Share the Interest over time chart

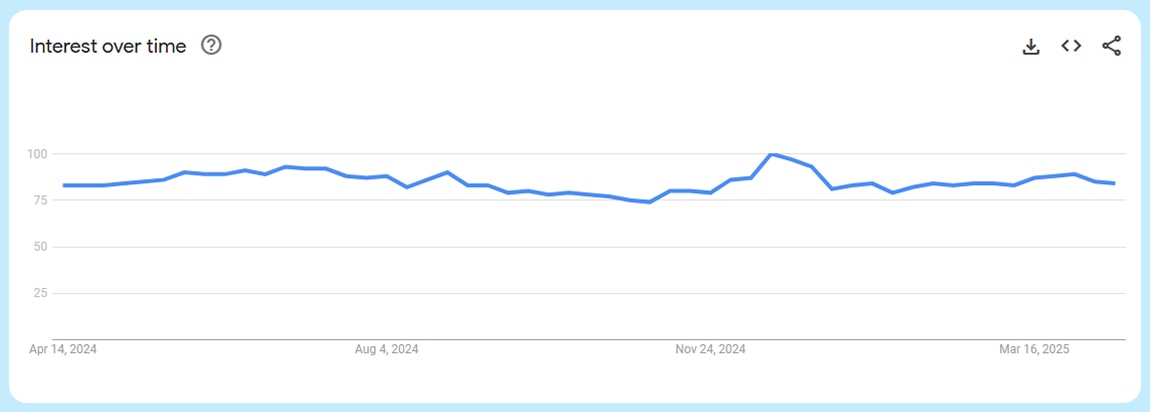(x=1111, y=46)
